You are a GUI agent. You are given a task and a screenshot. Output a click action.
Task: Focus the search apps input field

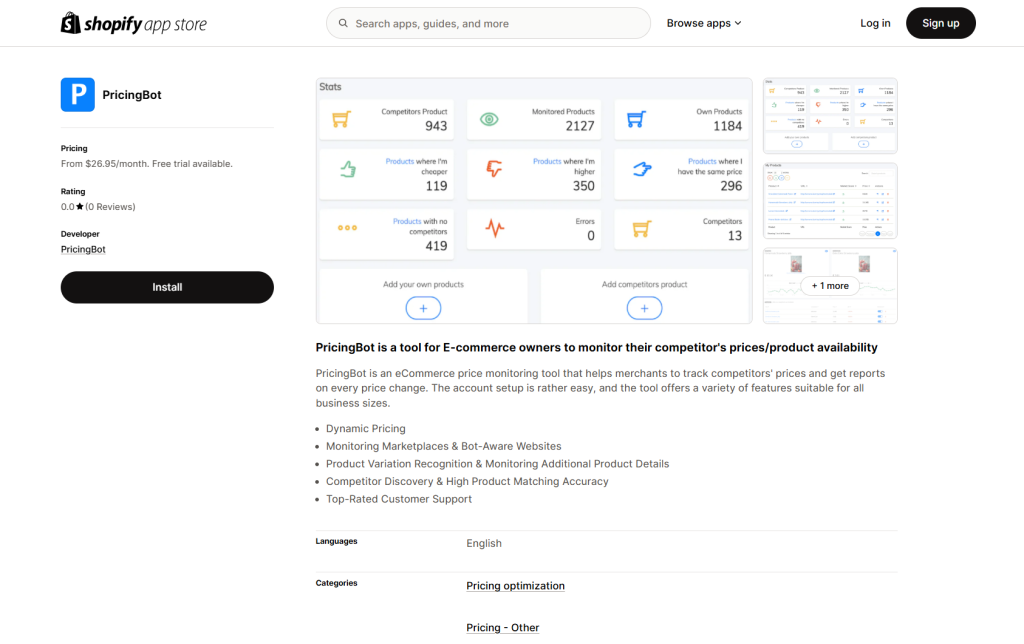pos(488,24)
